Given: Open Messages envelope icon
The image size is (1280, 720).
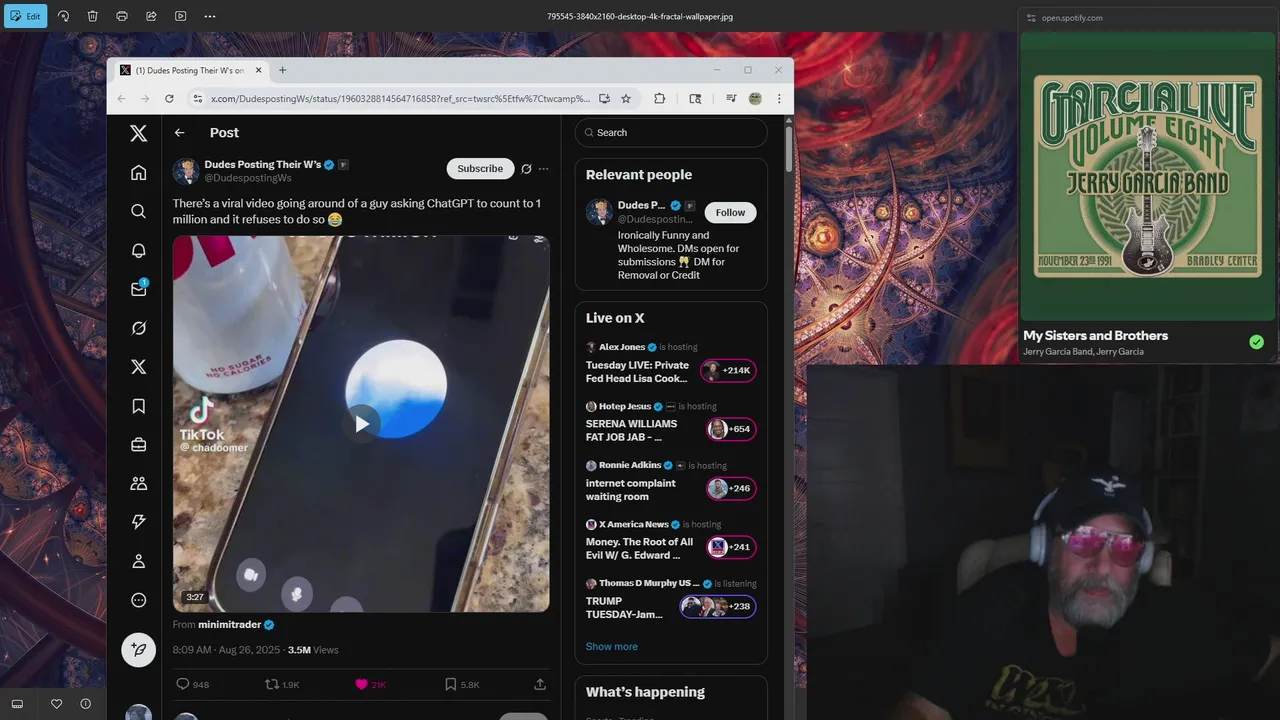Looking at the screenshot, I should pos(139,289).
